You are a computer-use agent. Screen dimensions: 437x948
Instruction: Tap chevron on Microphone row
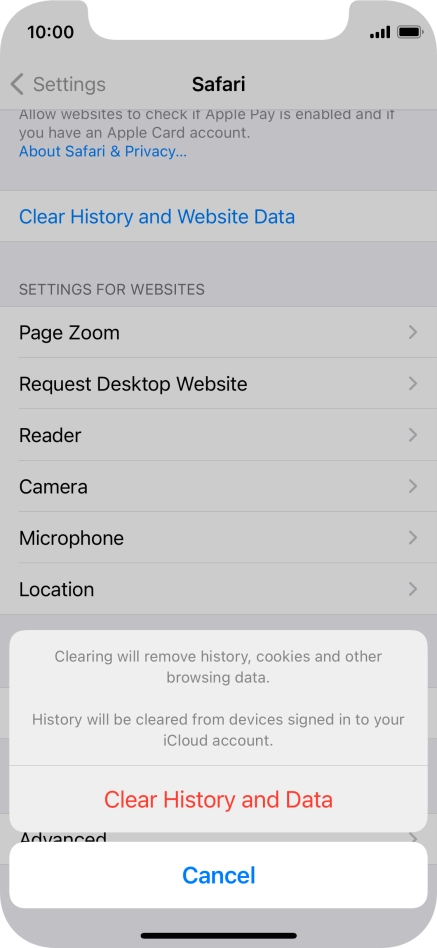coord(413,537)
